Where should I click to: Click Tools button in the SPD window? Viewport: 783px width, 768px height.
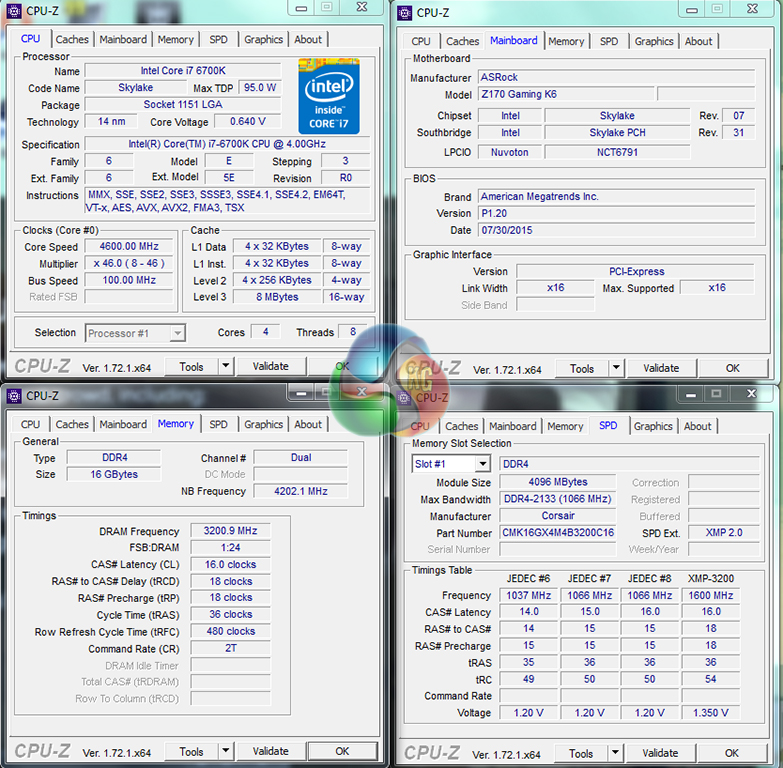click(581, 753)
